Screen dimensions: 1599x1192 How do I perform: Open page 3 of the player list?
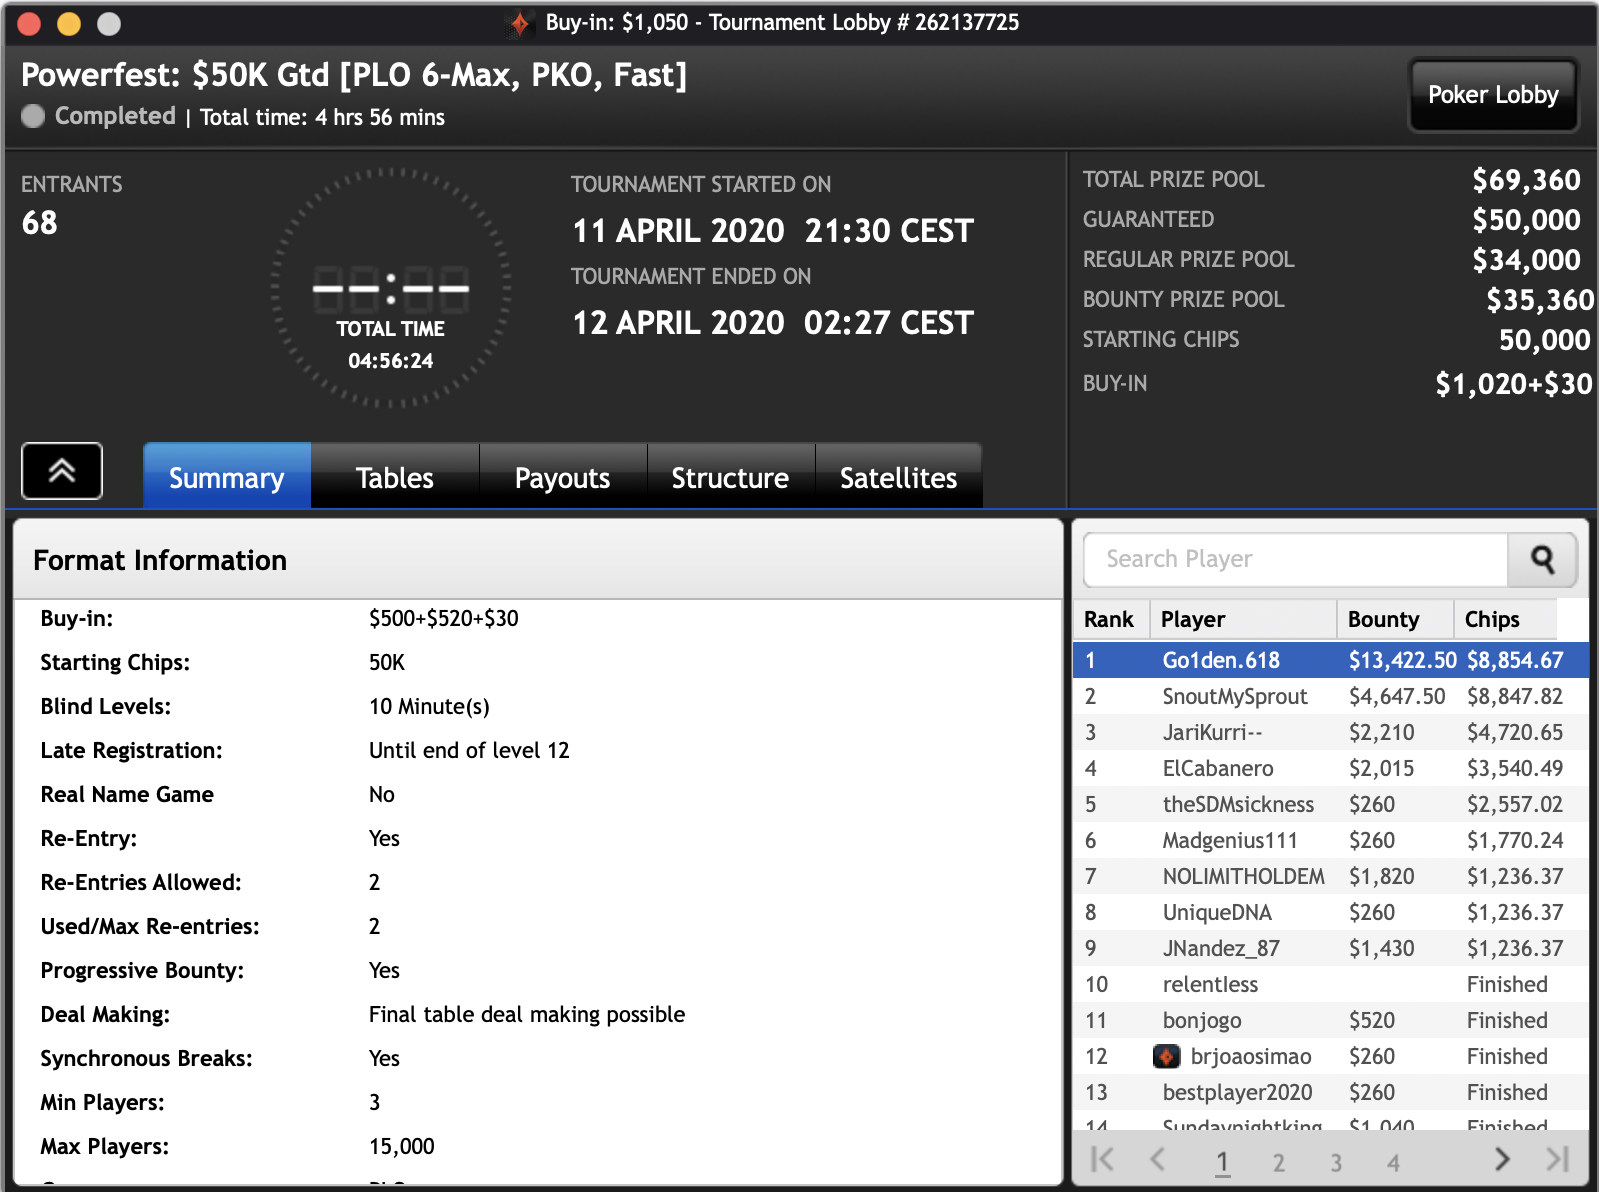coord(1336,1162)
